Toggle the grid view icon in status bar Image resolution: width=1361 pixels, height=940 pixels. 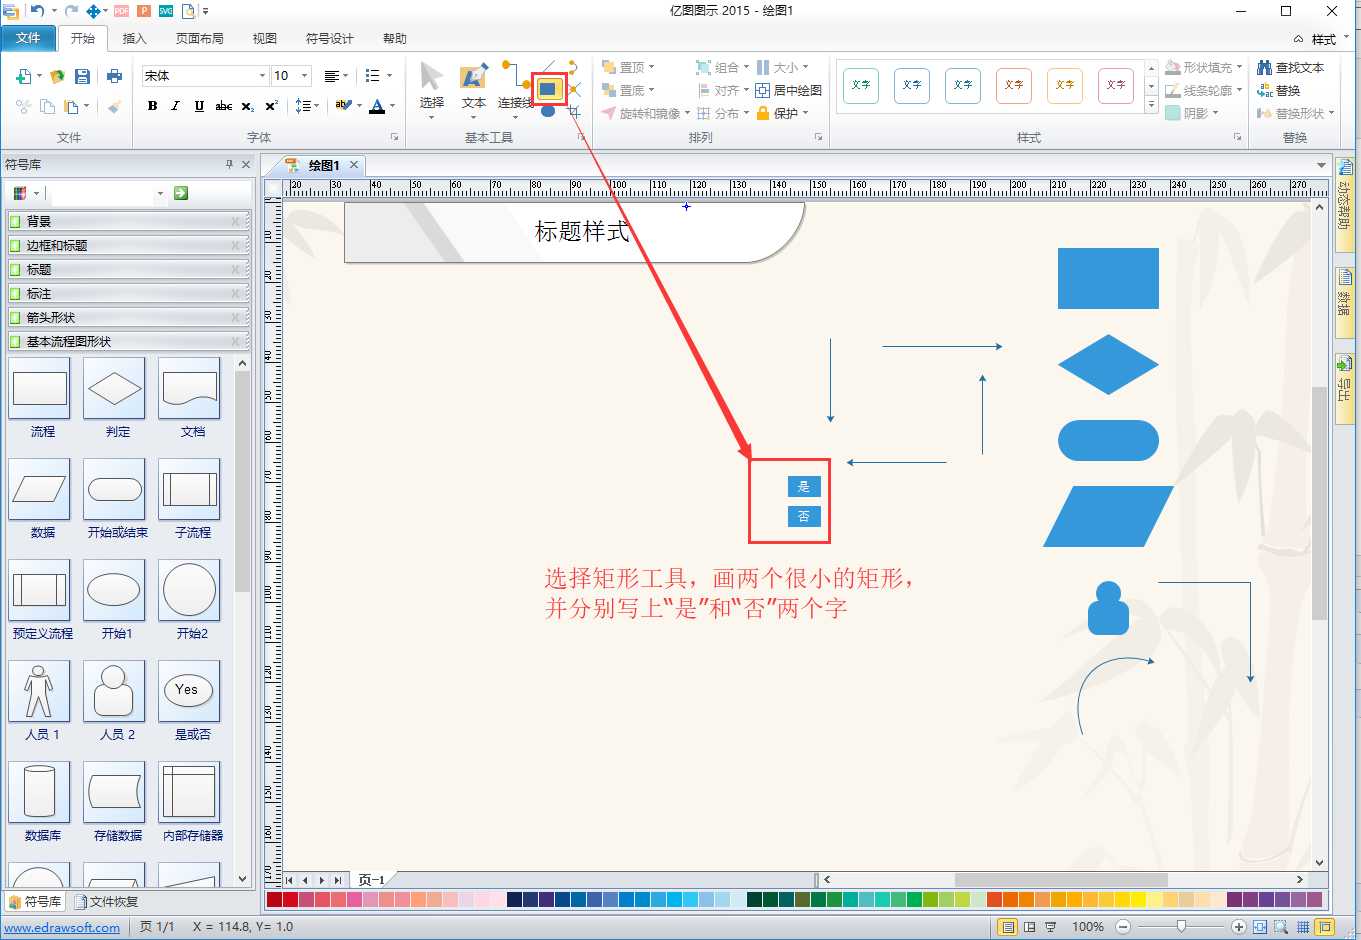coord(1303,927)
